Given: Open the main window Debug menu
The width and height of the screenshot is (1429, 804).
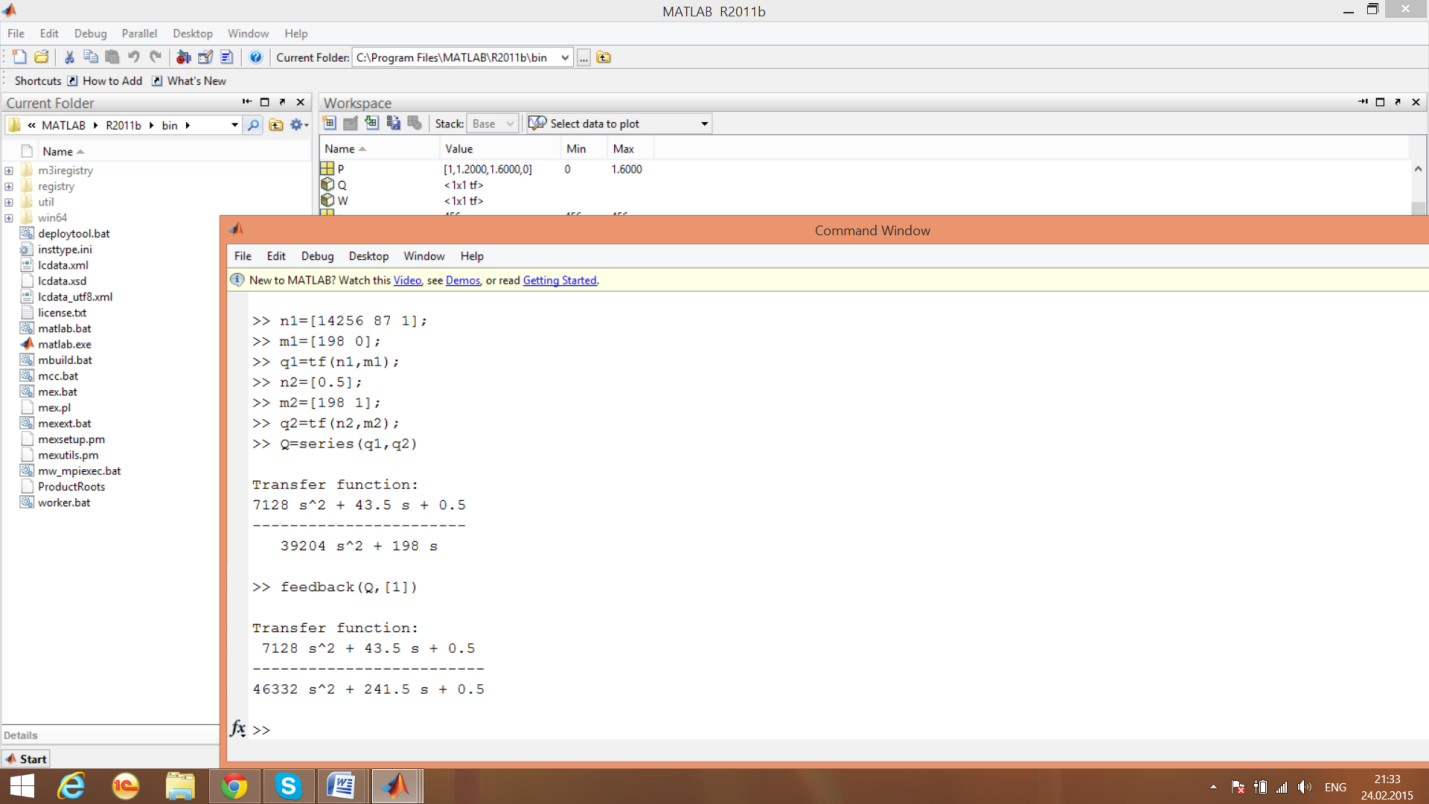Looking at the screenshot, I should click(90, 33).
